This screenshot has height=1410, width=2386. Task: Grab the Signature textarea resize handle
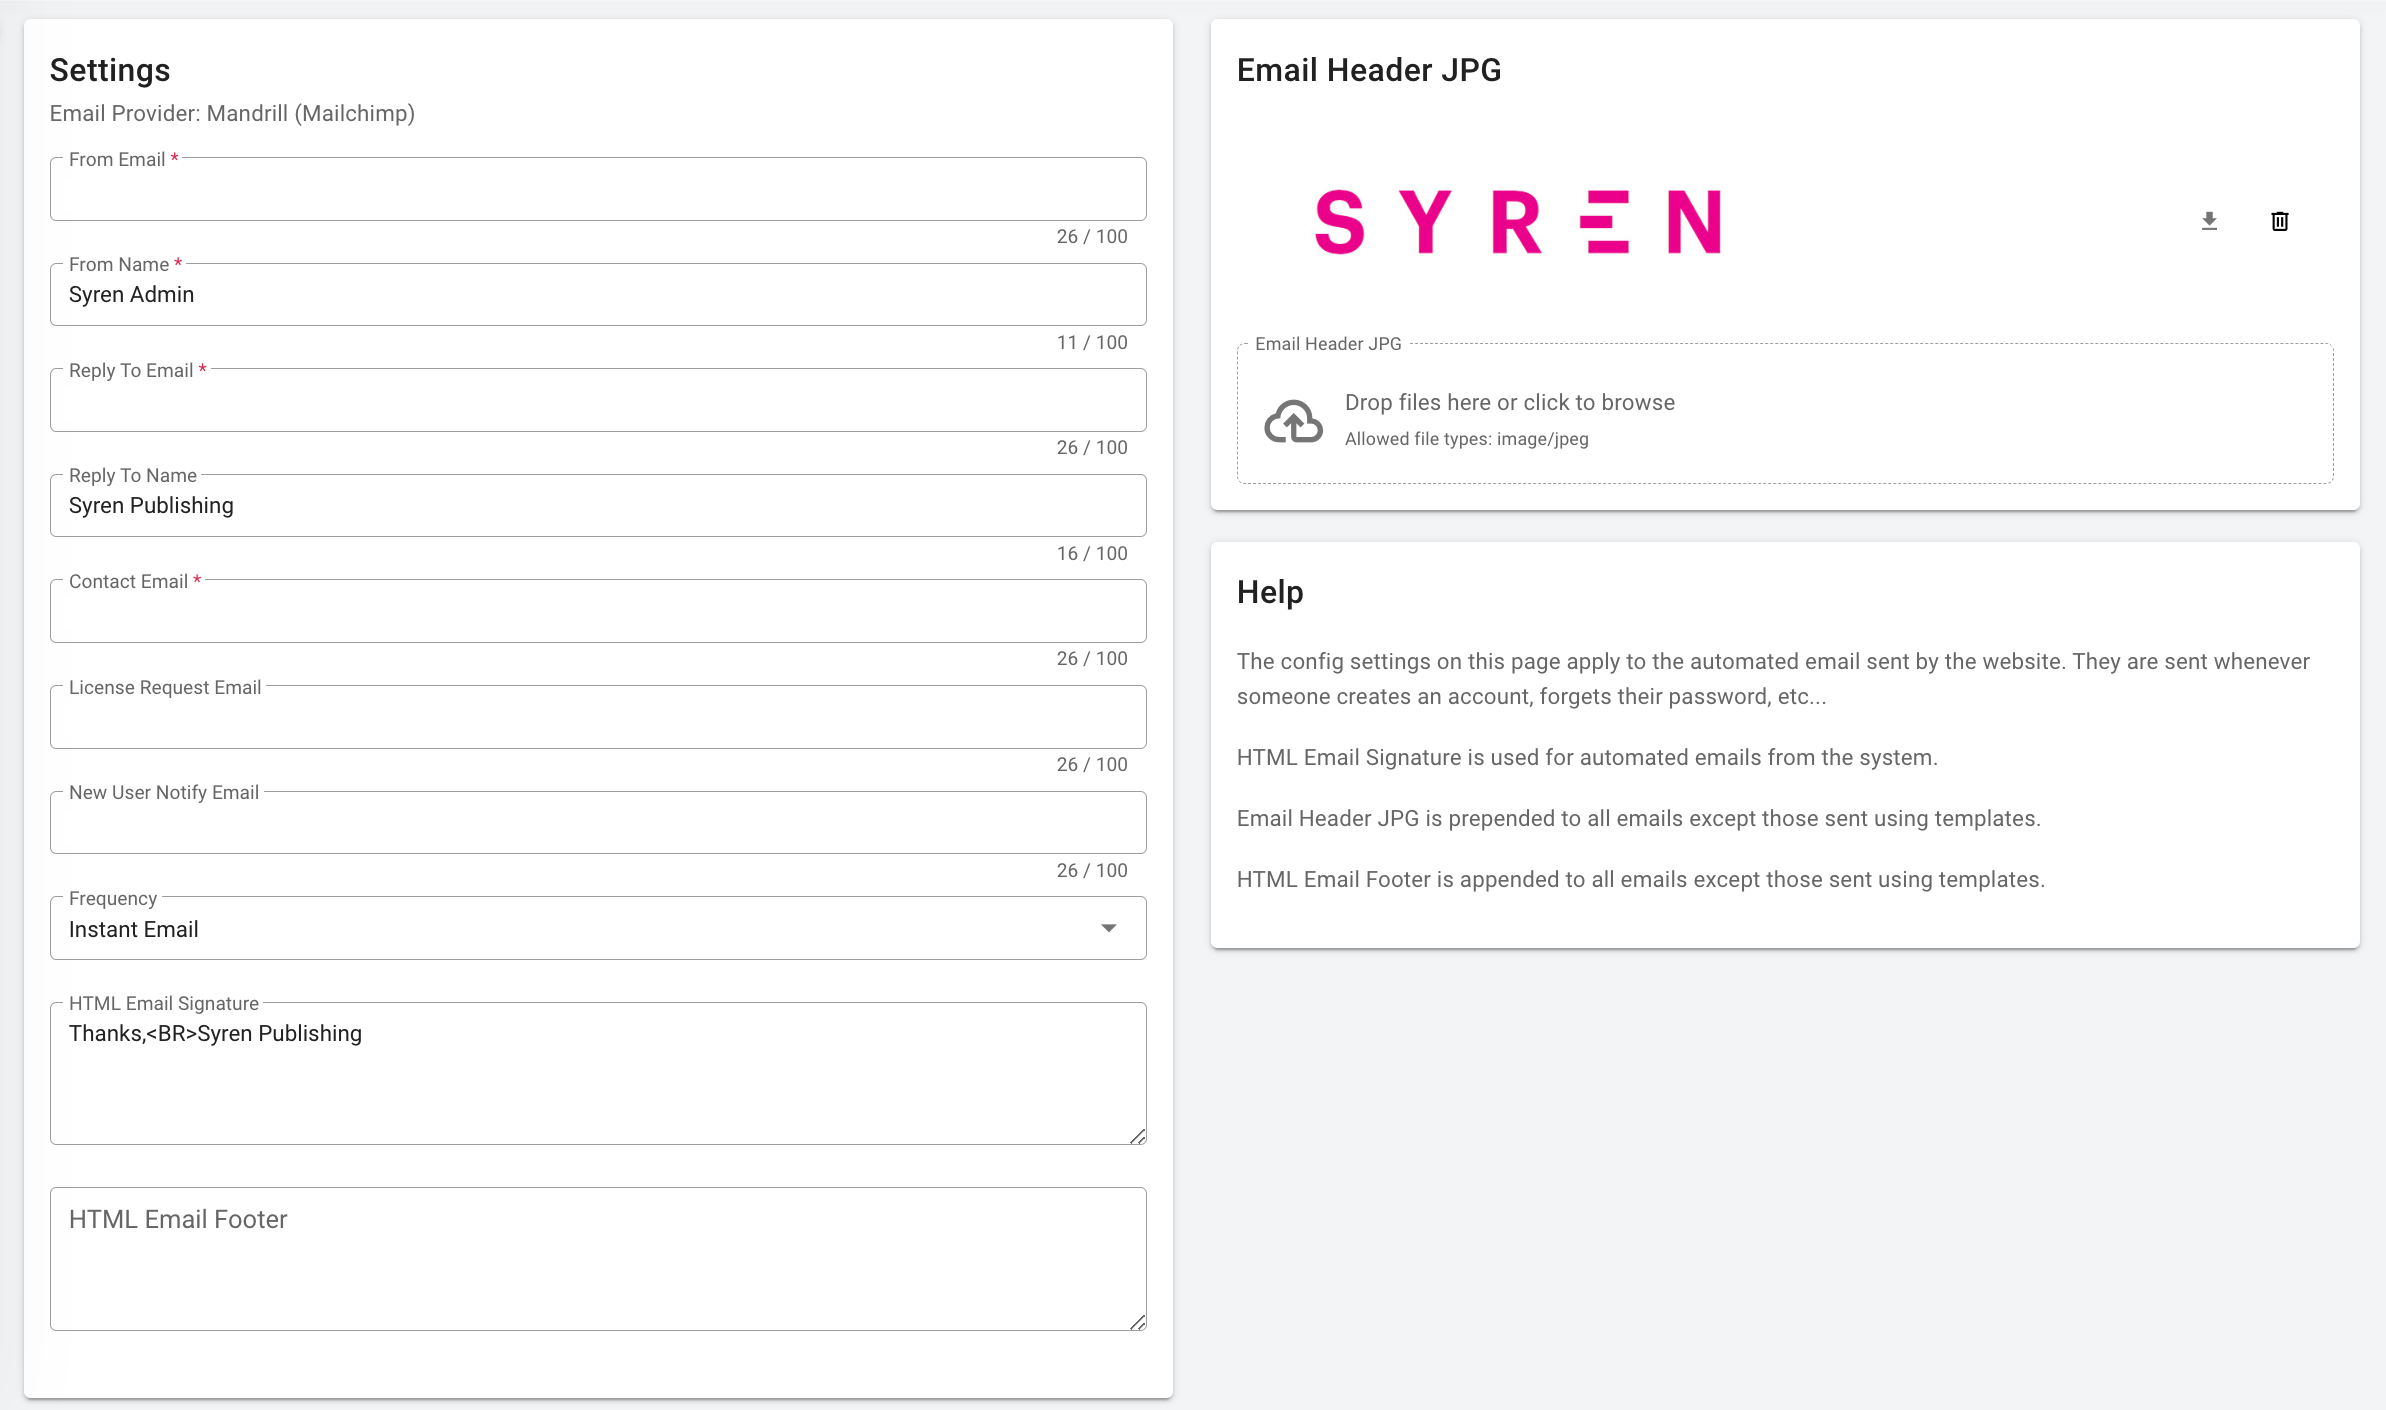1137,1136
